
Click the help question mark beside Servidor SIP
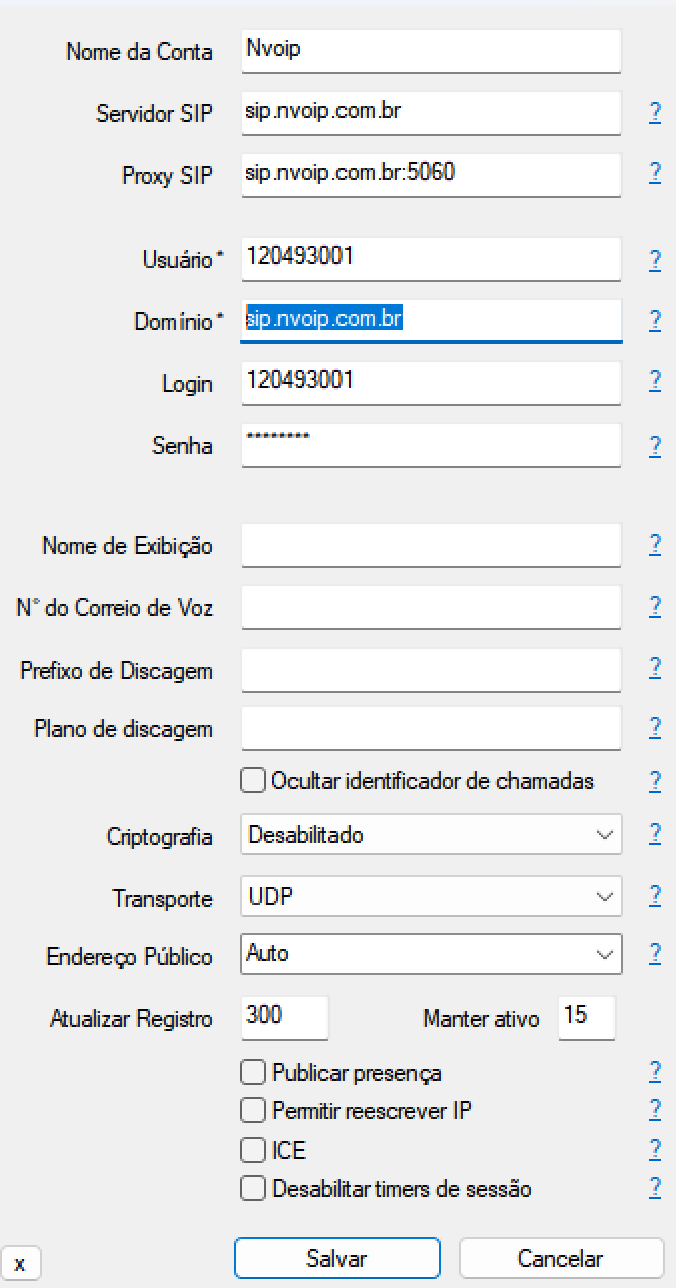pos(655,112)
